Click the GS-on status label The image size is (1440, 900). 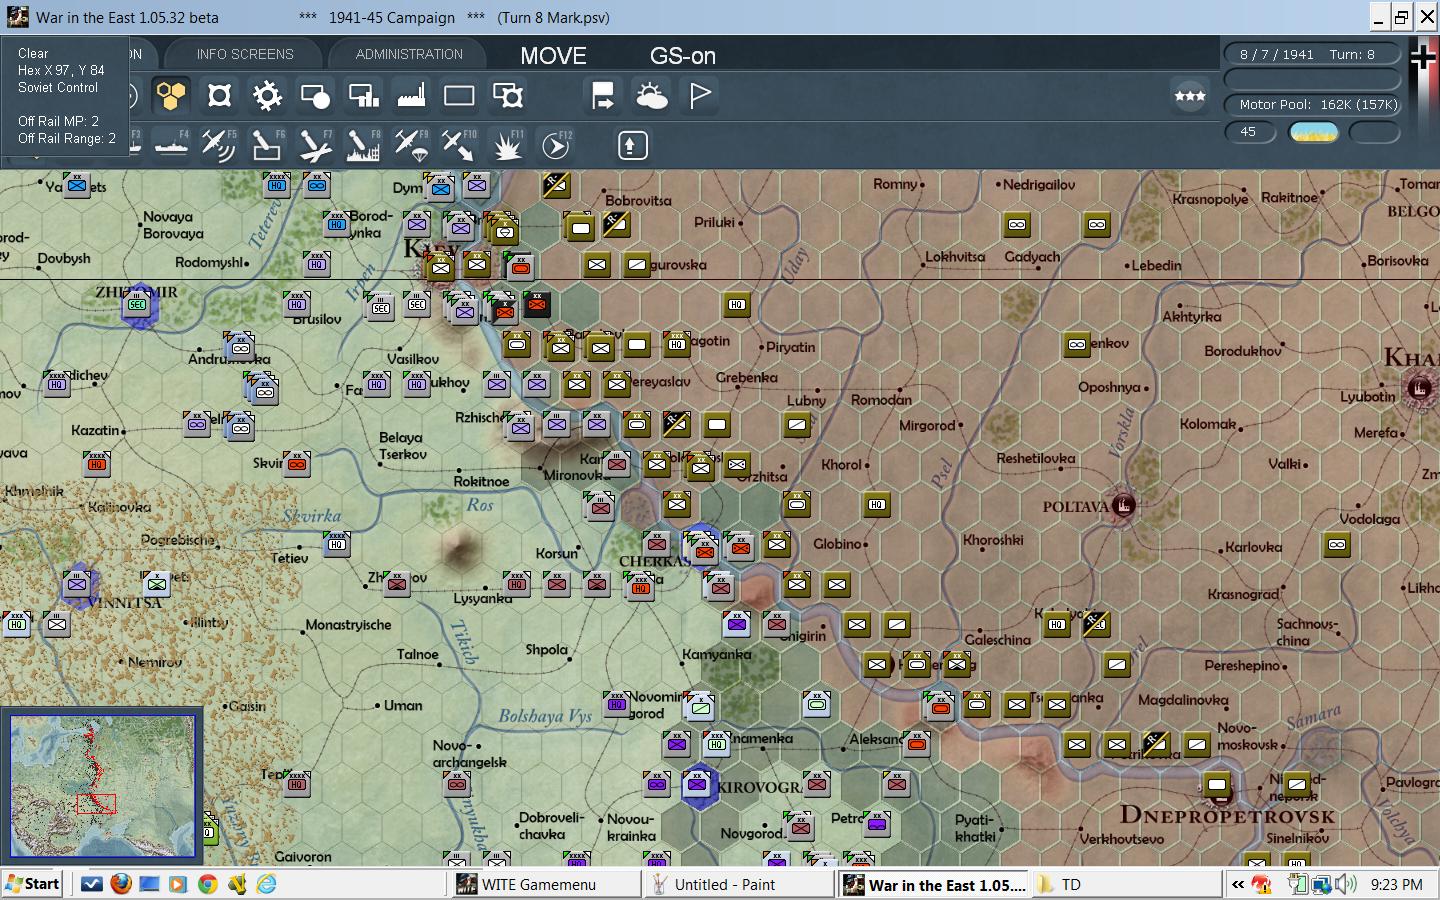[683, 56]
